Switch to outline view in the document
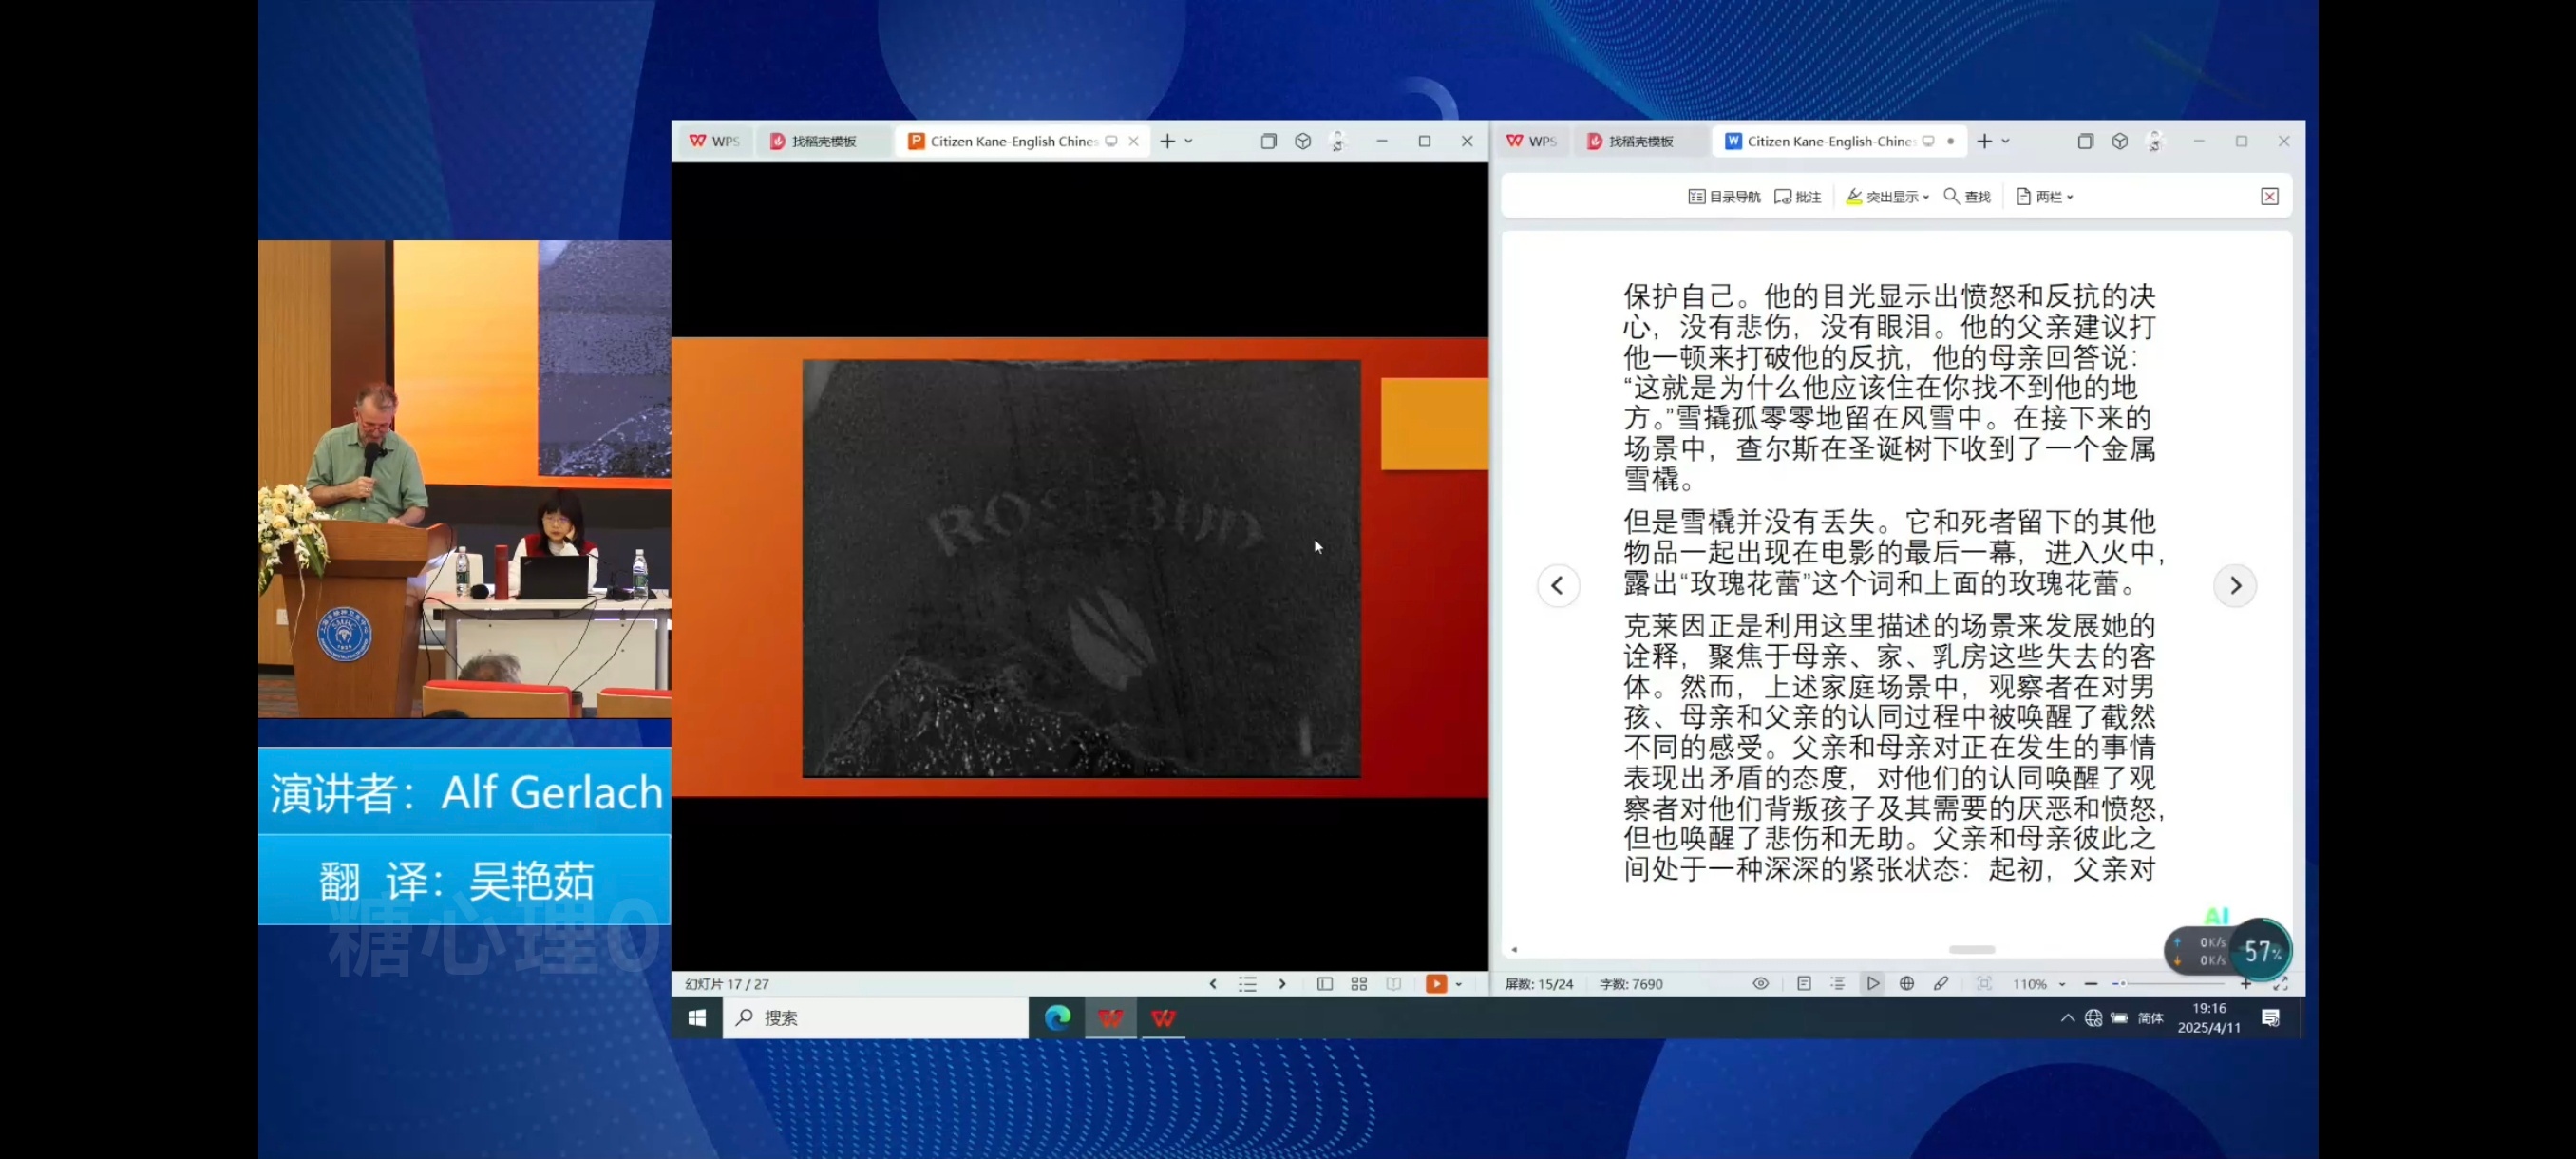The height and width of the screenshot is (1159, 2576). pos(1838,984)
